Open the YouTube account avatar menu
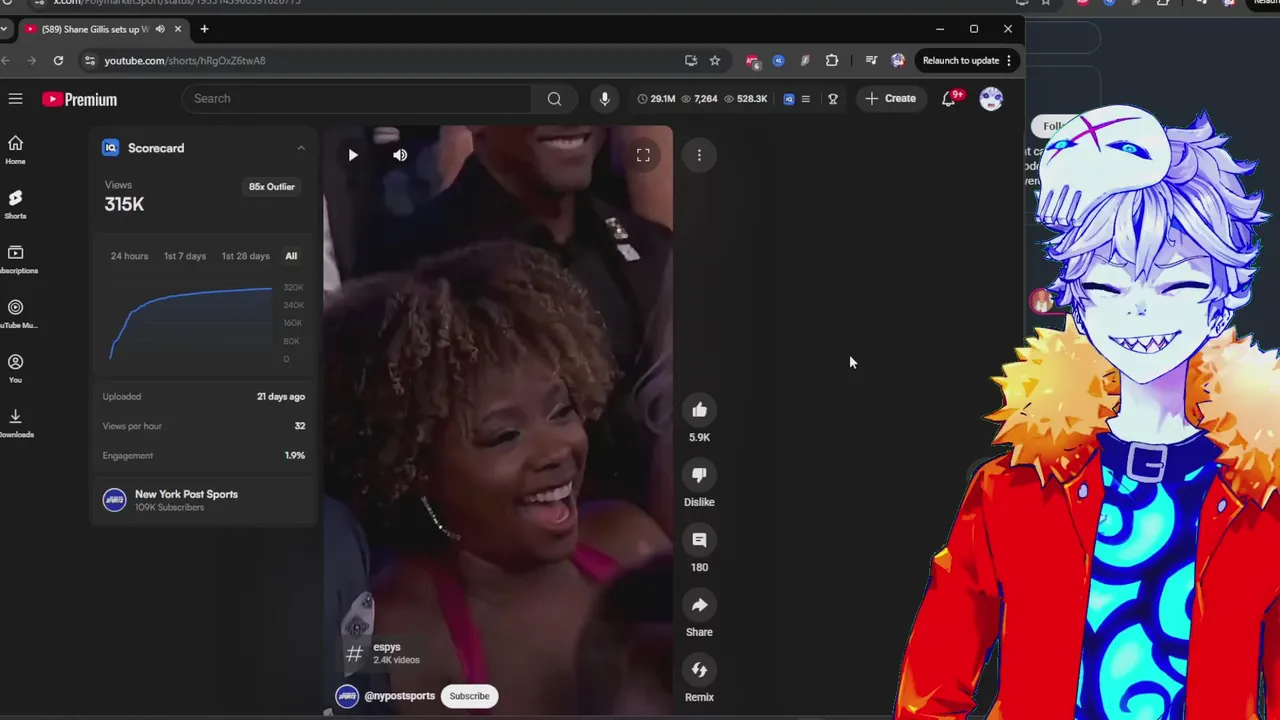This screenshot has width=1280, height=720. [x=991, y=99]
